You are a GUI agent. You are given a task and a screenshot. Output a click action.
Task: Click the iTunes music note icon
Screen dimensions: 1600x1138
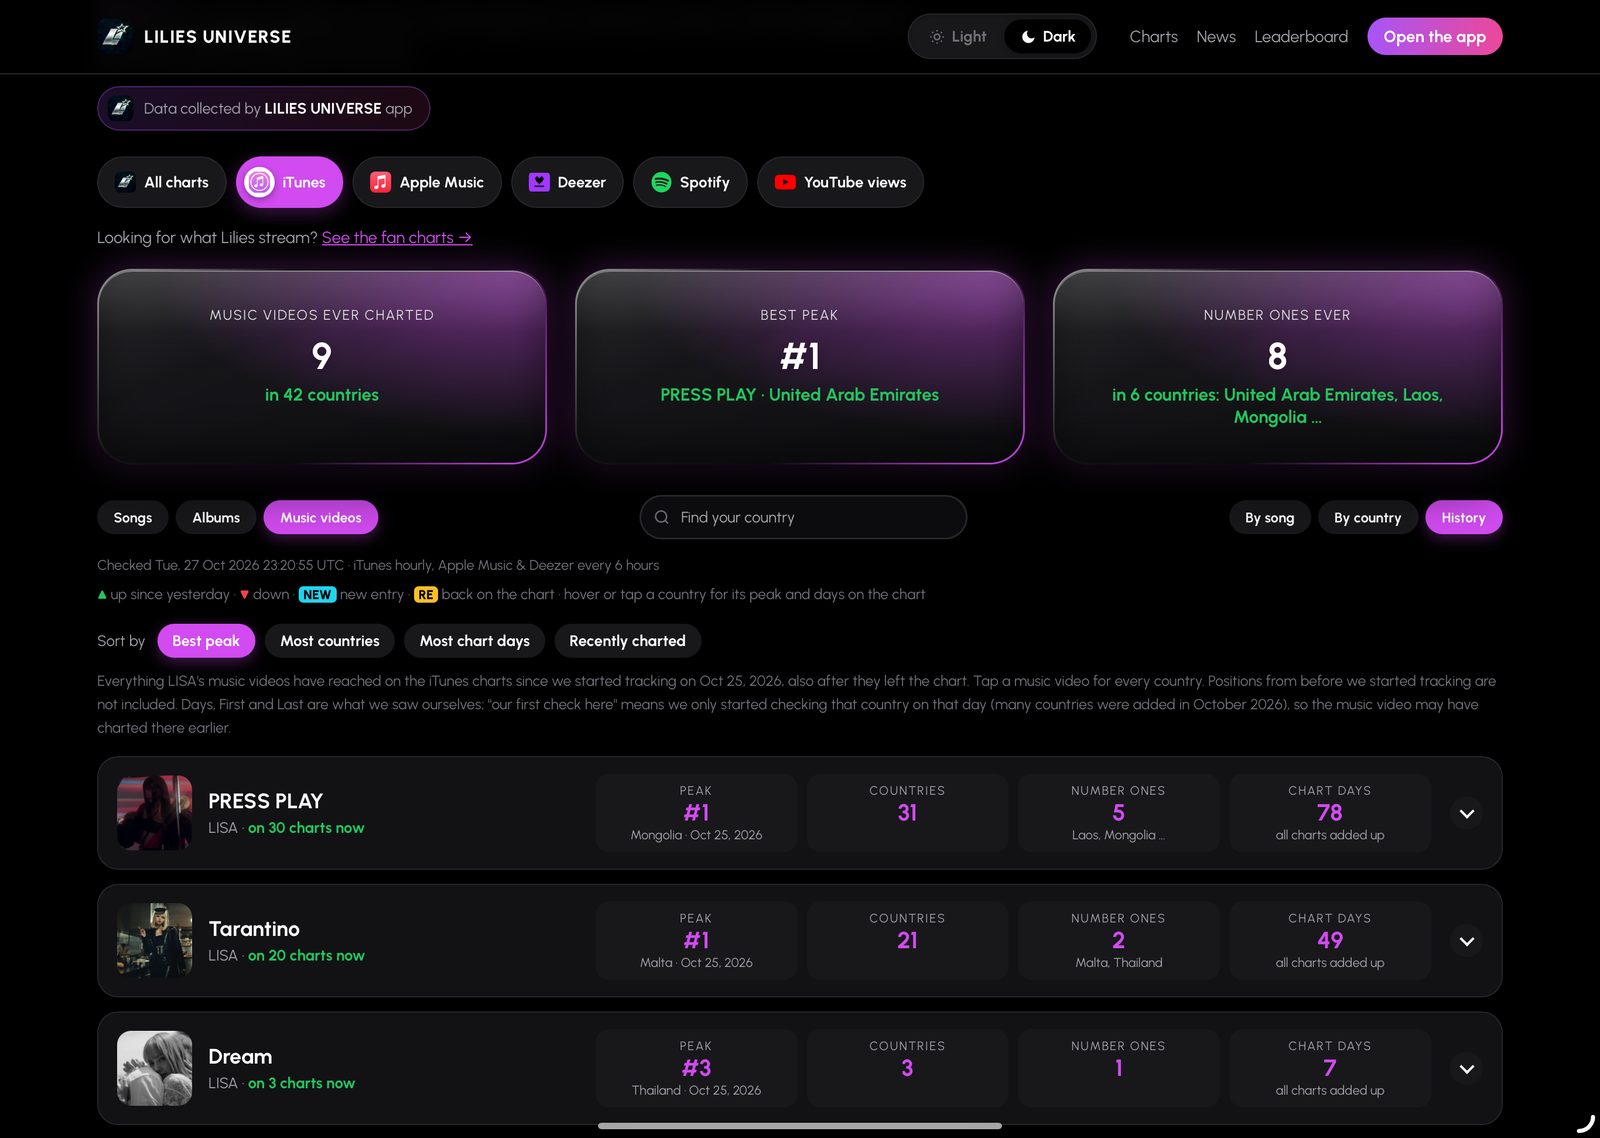(x=259, y=182)
